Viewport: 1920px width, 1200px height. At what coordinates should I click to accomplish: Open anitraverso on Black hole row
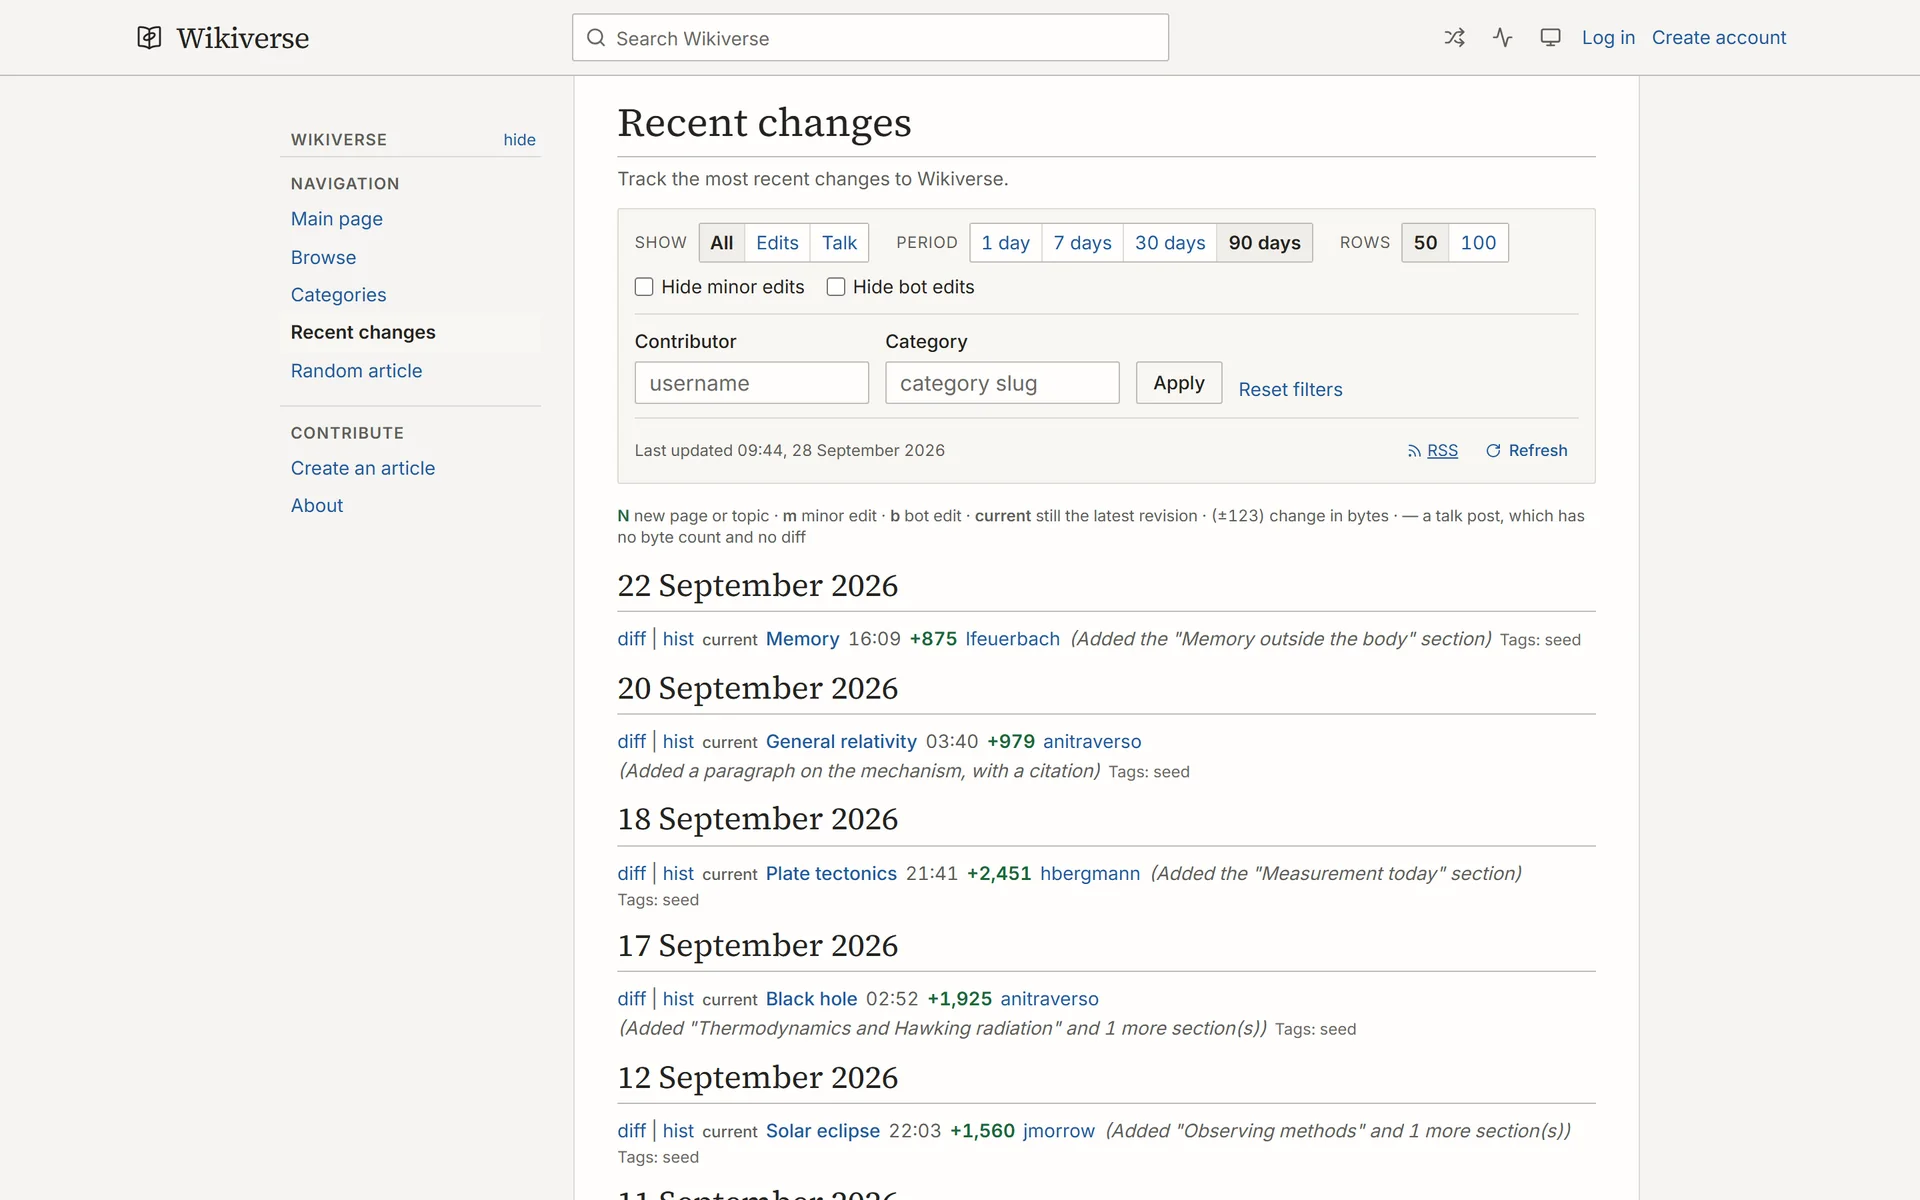click(1049, 999)
